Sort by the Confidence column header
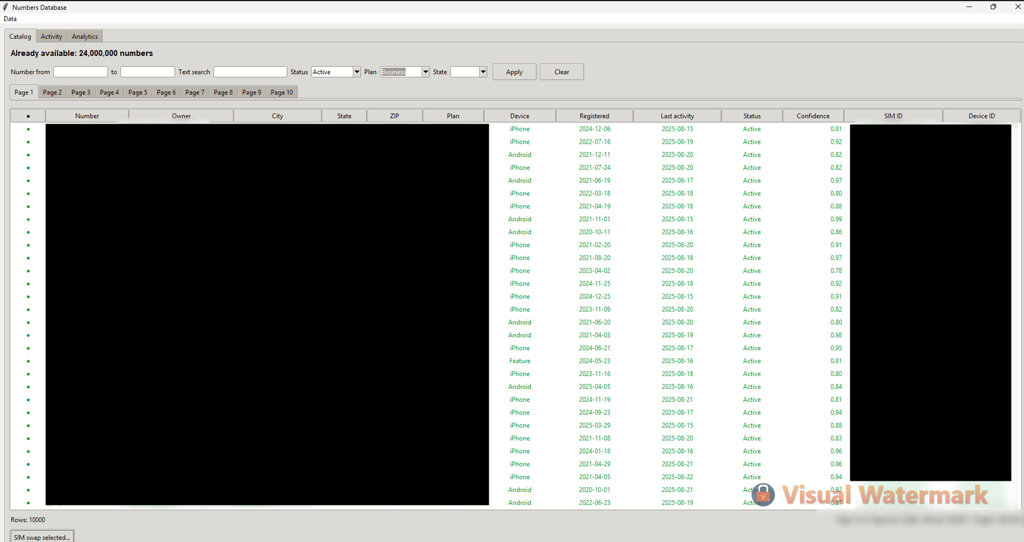Viewport: 1024px width, 542px height. coord(813,116)
